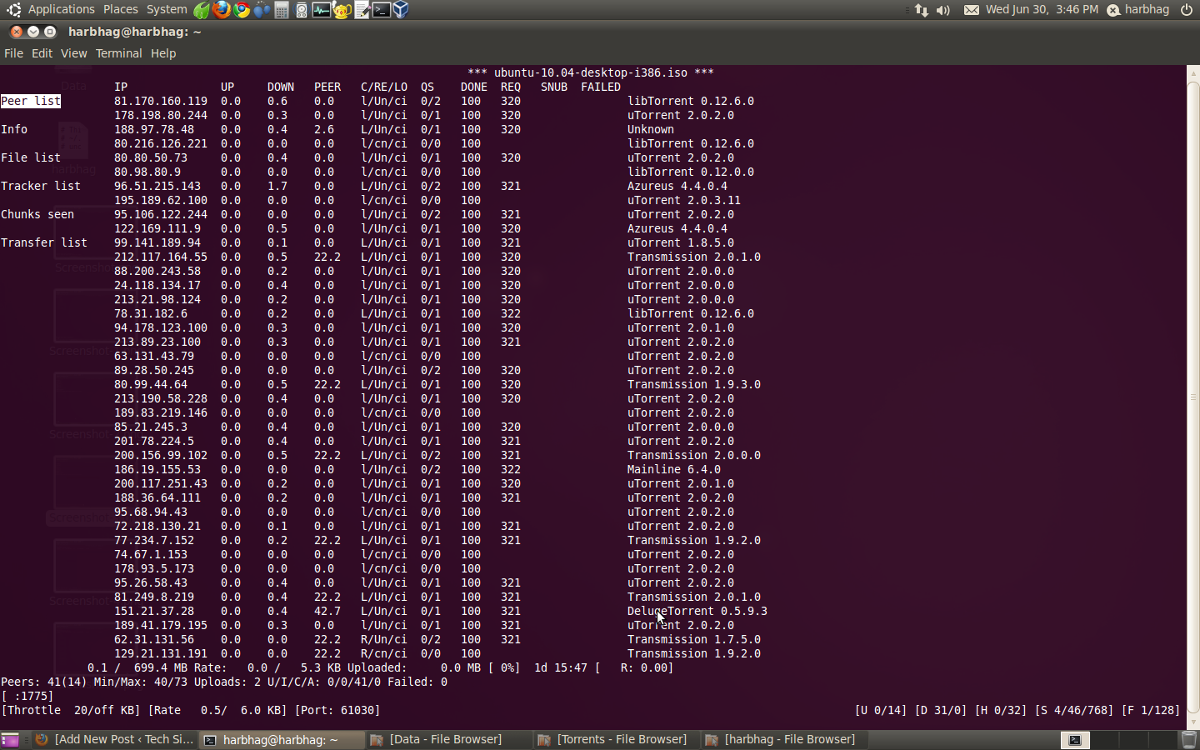Click peer IP 62.31.131.56
This screenshot has width=1200, height=750.
pos(154,639)
